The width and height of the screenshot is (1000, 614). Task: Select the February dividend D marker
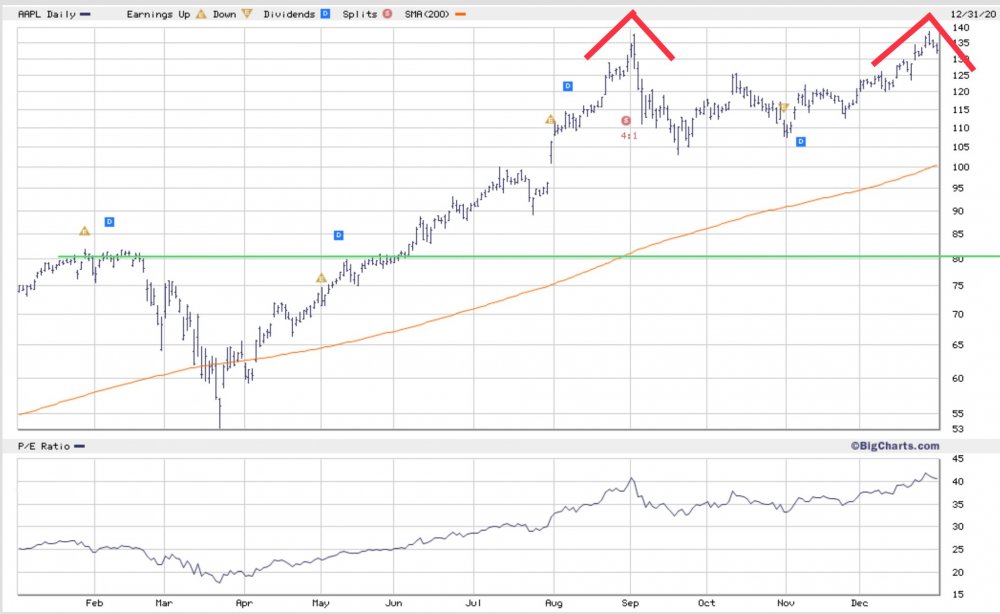(109, 222)
